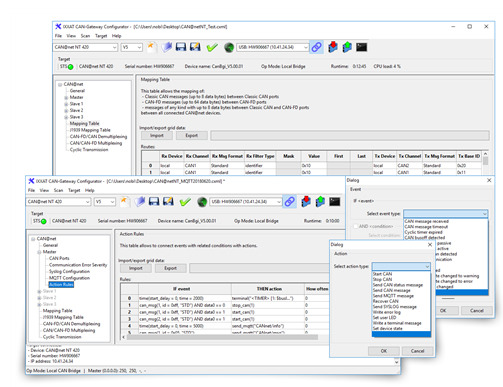This screenshot has height=387, width=503.
Task: Open Target menu in Action Rules window
Action: tap(74, 190)
